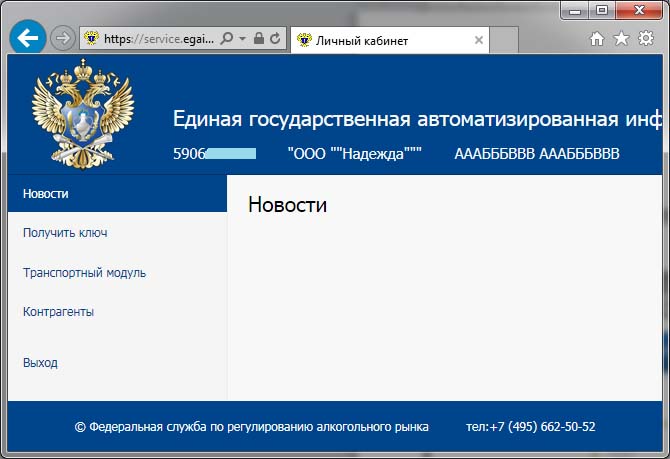Click the search magnifier in address bar
The image size is (670, 459).
click(x=226, y=39)
